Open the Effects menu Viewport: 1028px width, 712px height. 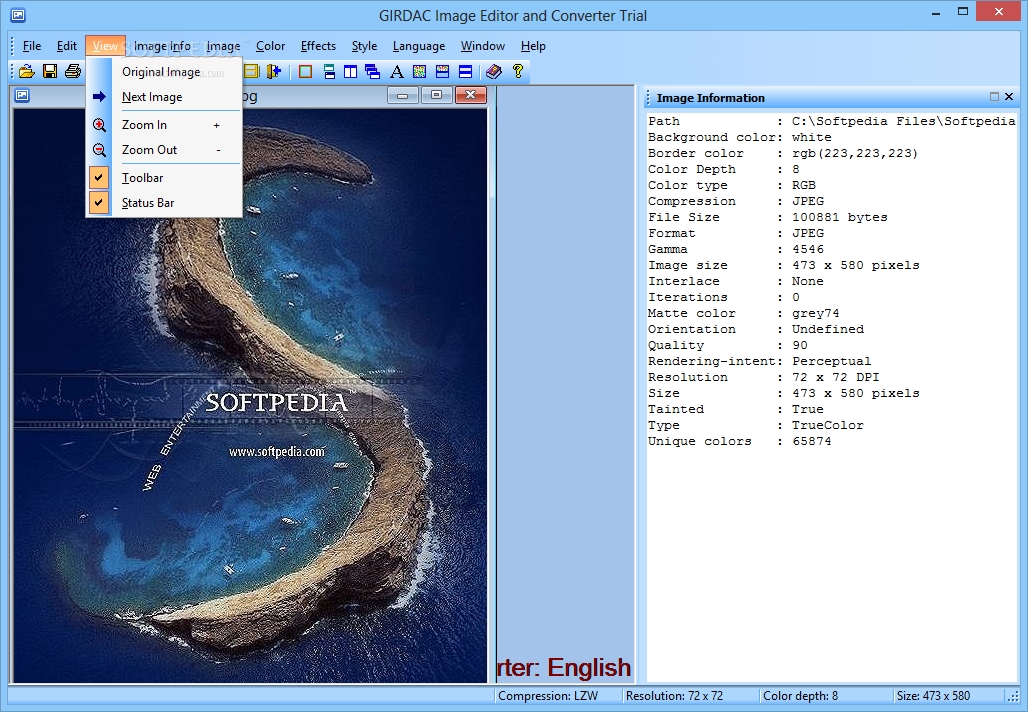pos(318,46)
